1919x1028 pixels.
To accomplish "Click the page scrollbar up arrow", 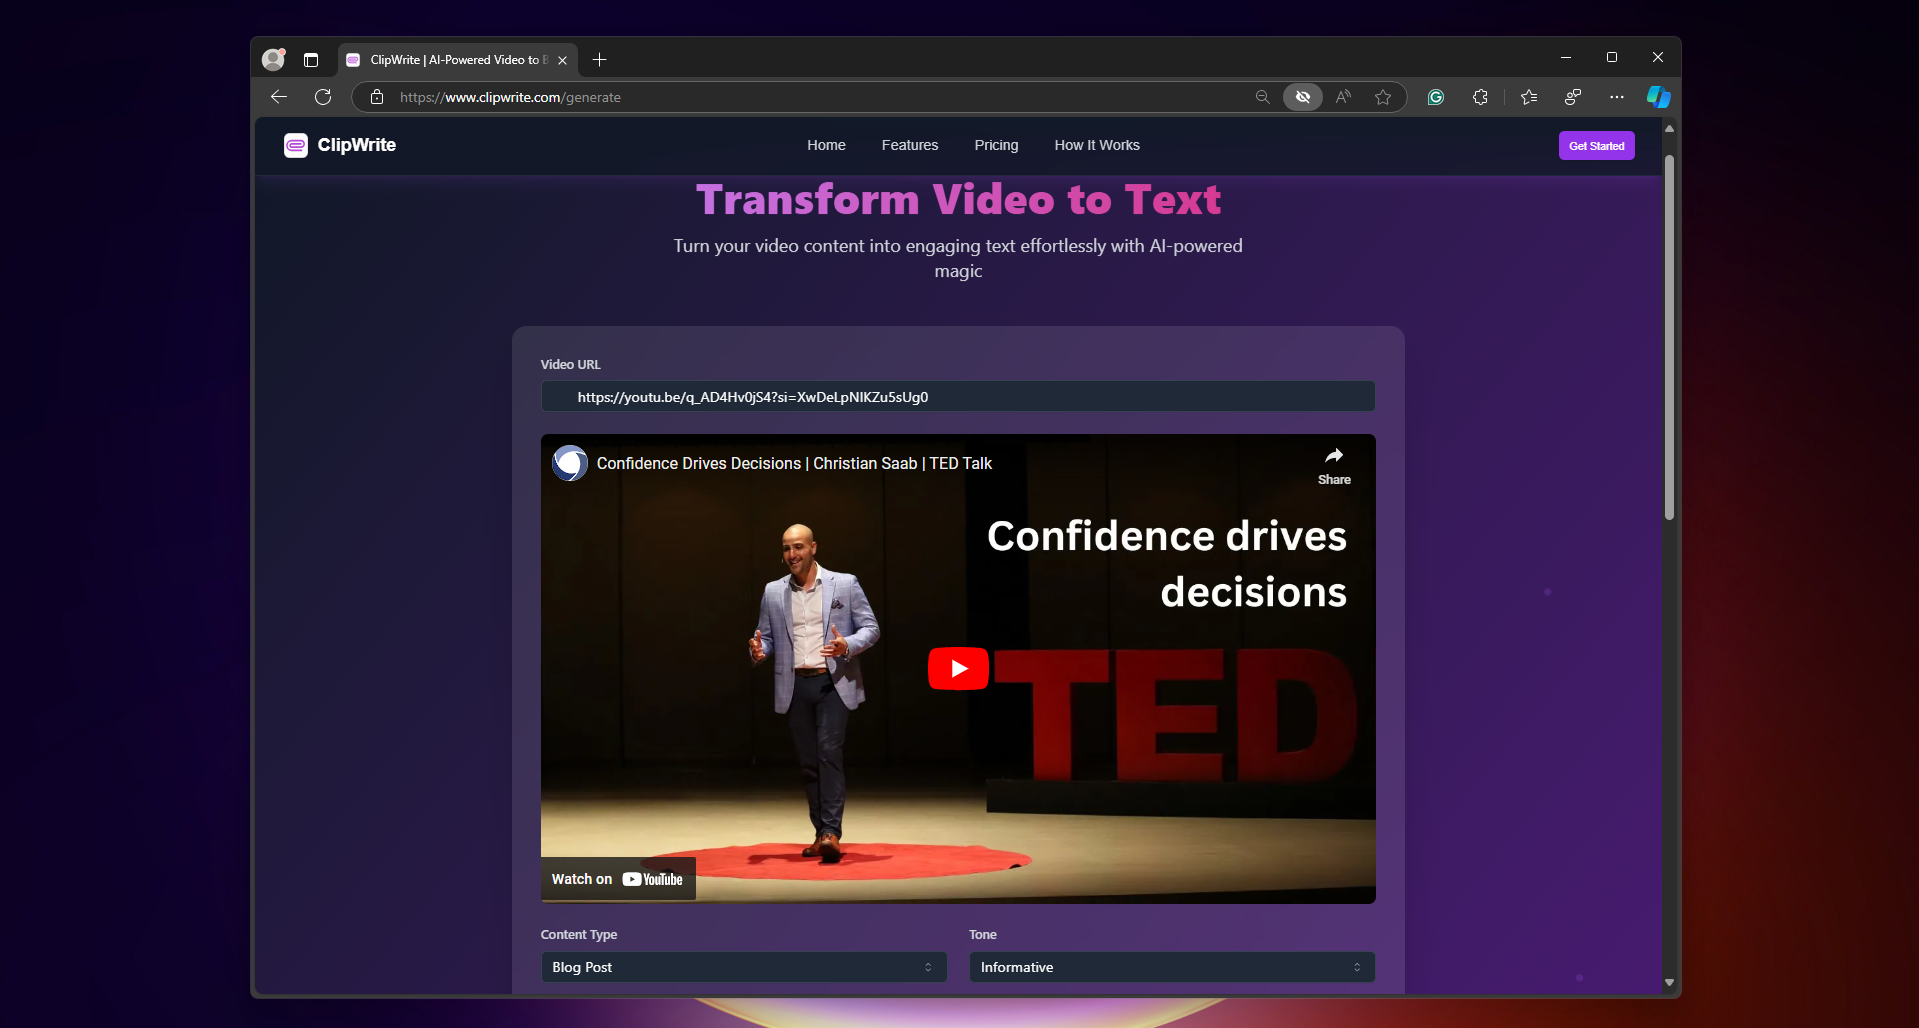I will click(1669, 129).
